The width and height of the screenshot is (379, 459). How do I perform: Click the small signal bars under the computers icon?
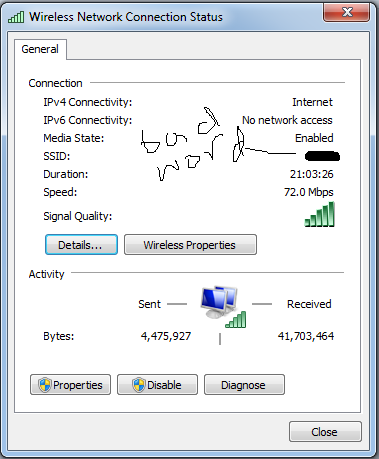(x=236, y=319)
